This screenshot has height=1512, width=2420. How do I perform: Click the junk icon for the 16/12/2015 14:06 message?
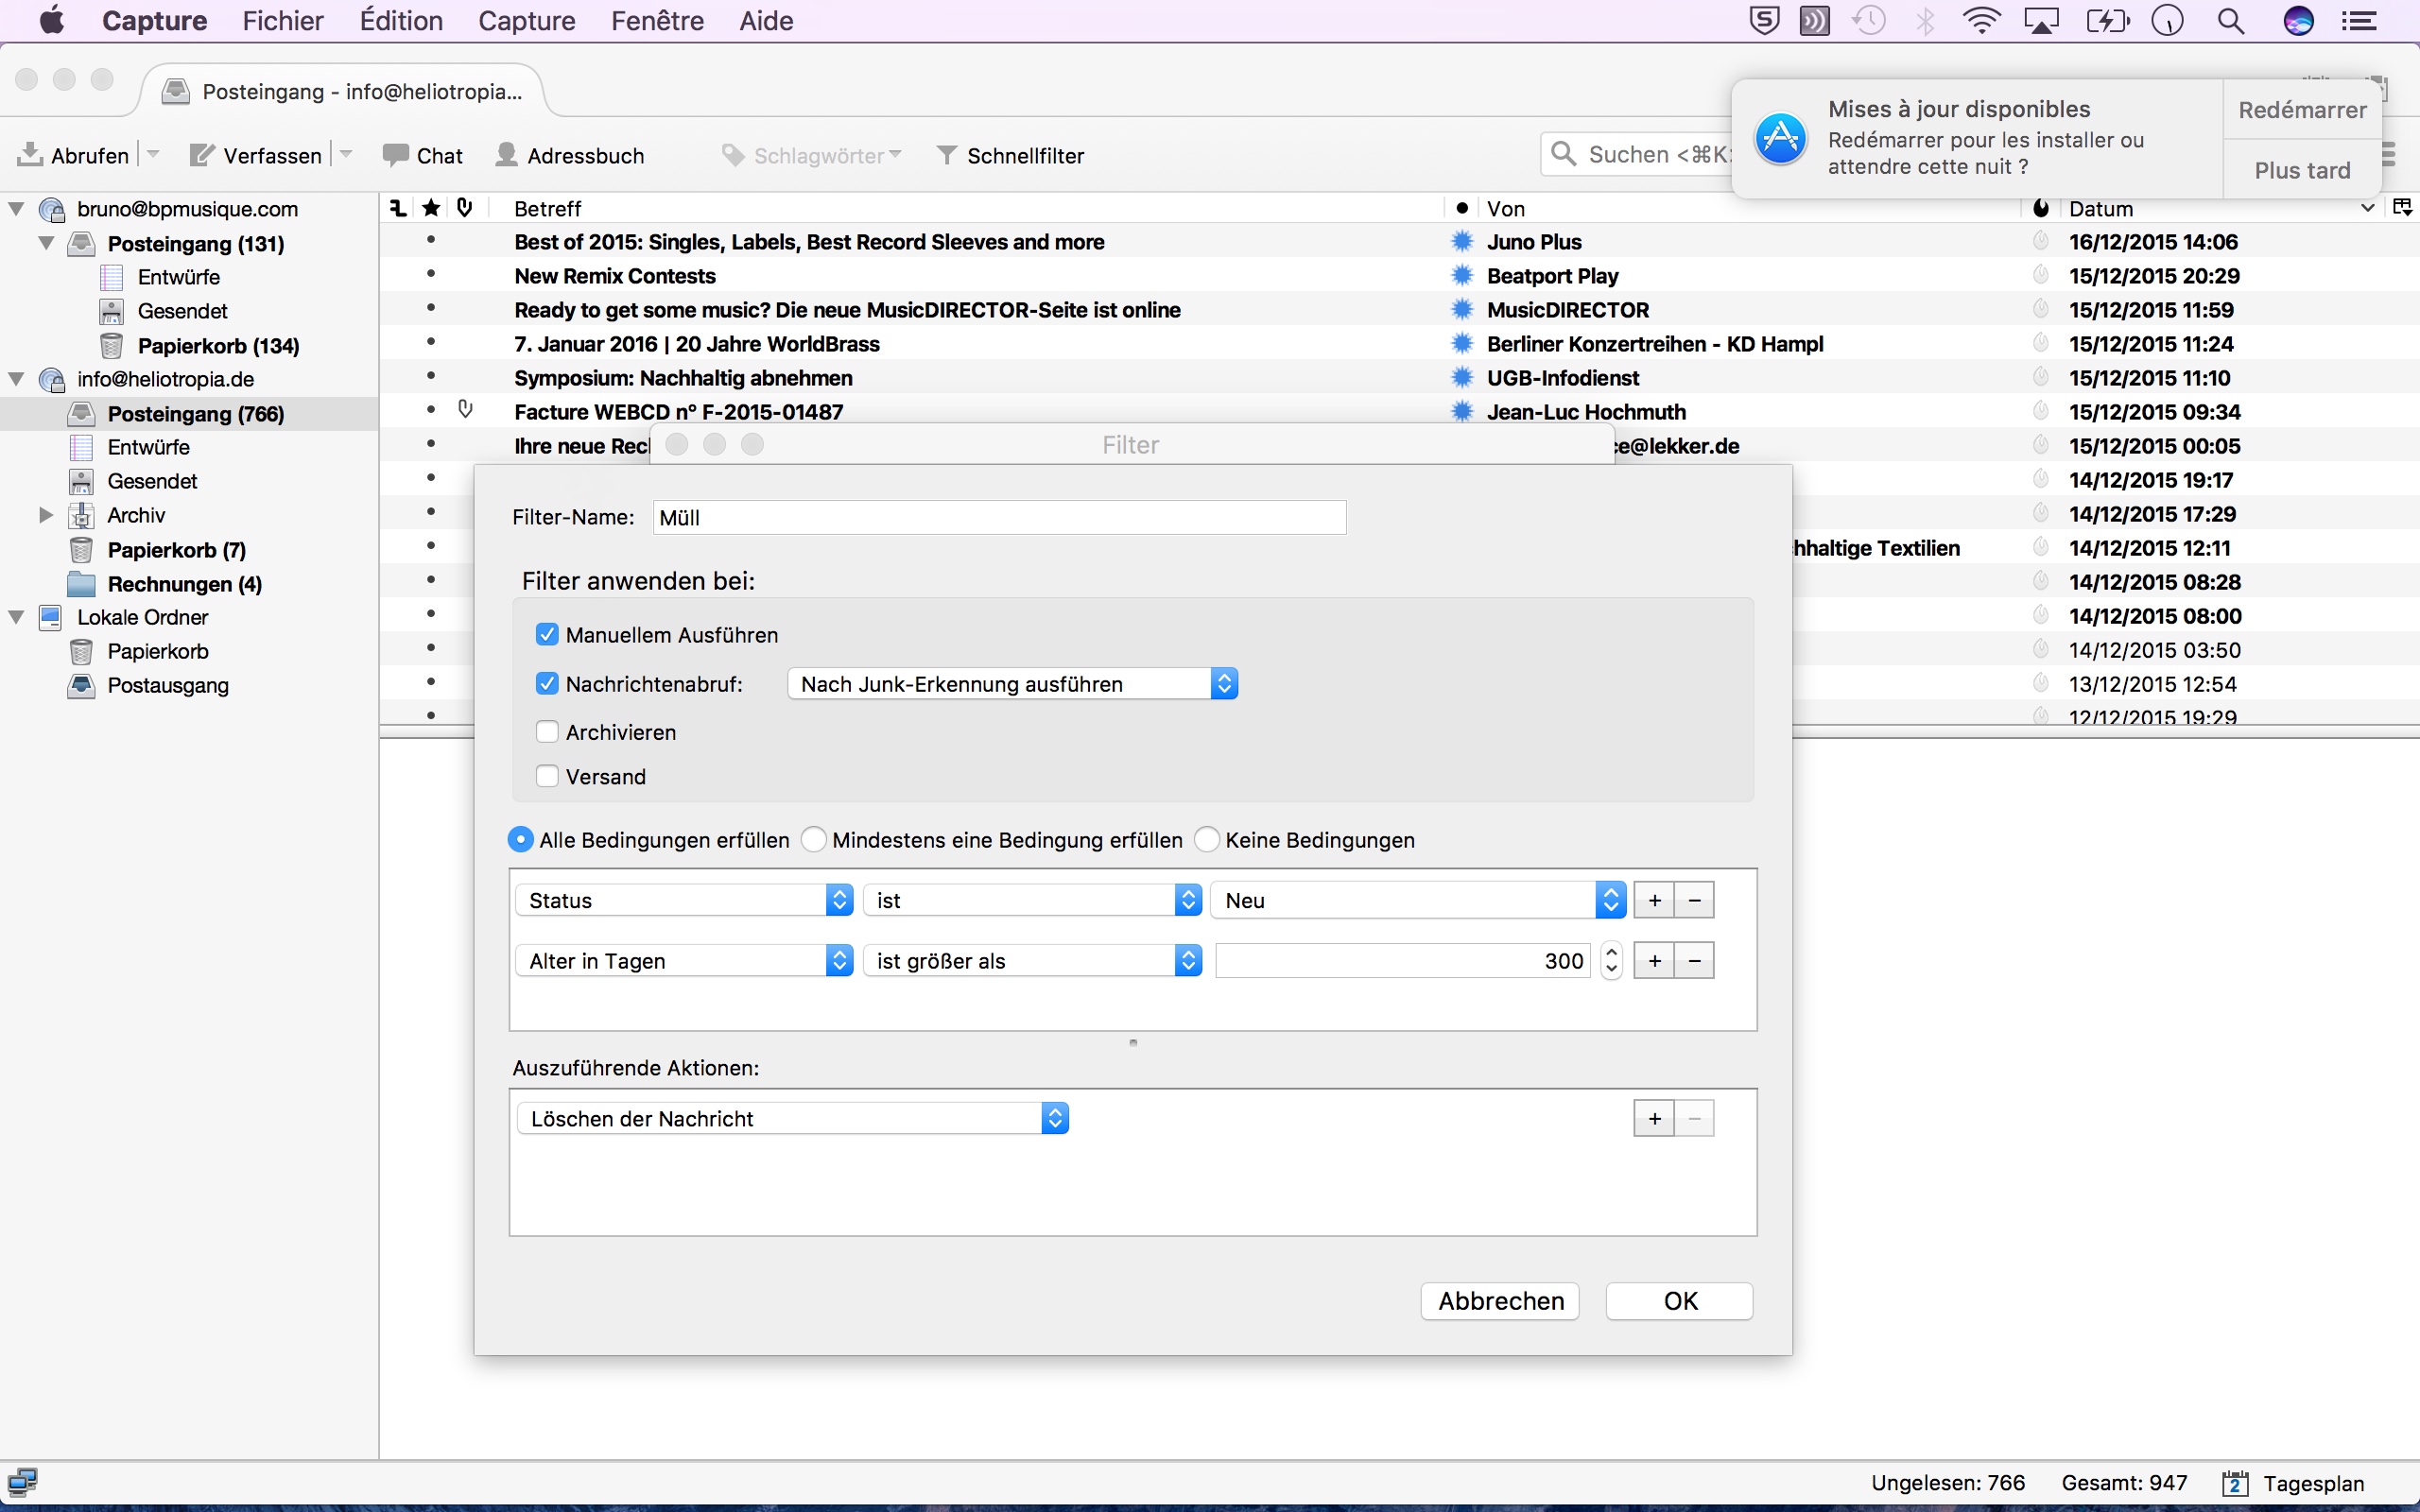[2041, 241]
